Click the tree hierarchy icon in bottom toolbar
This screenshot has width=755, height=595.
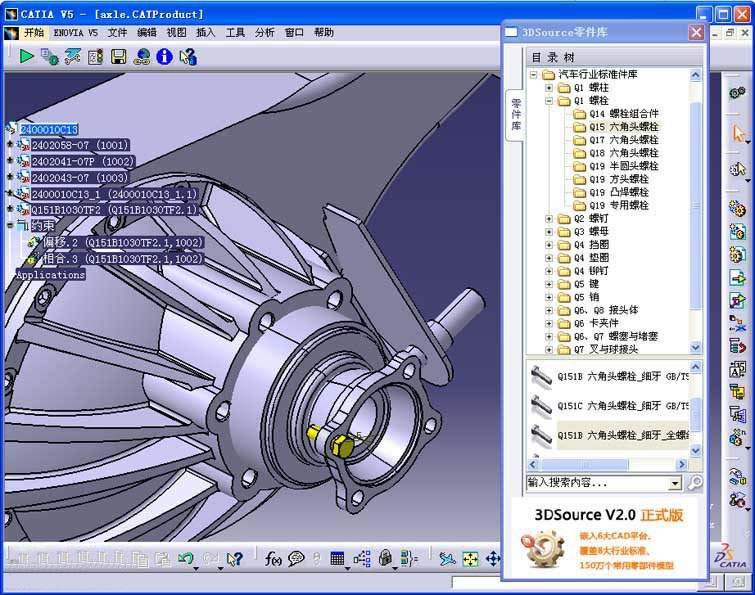(x=362, y=558)
